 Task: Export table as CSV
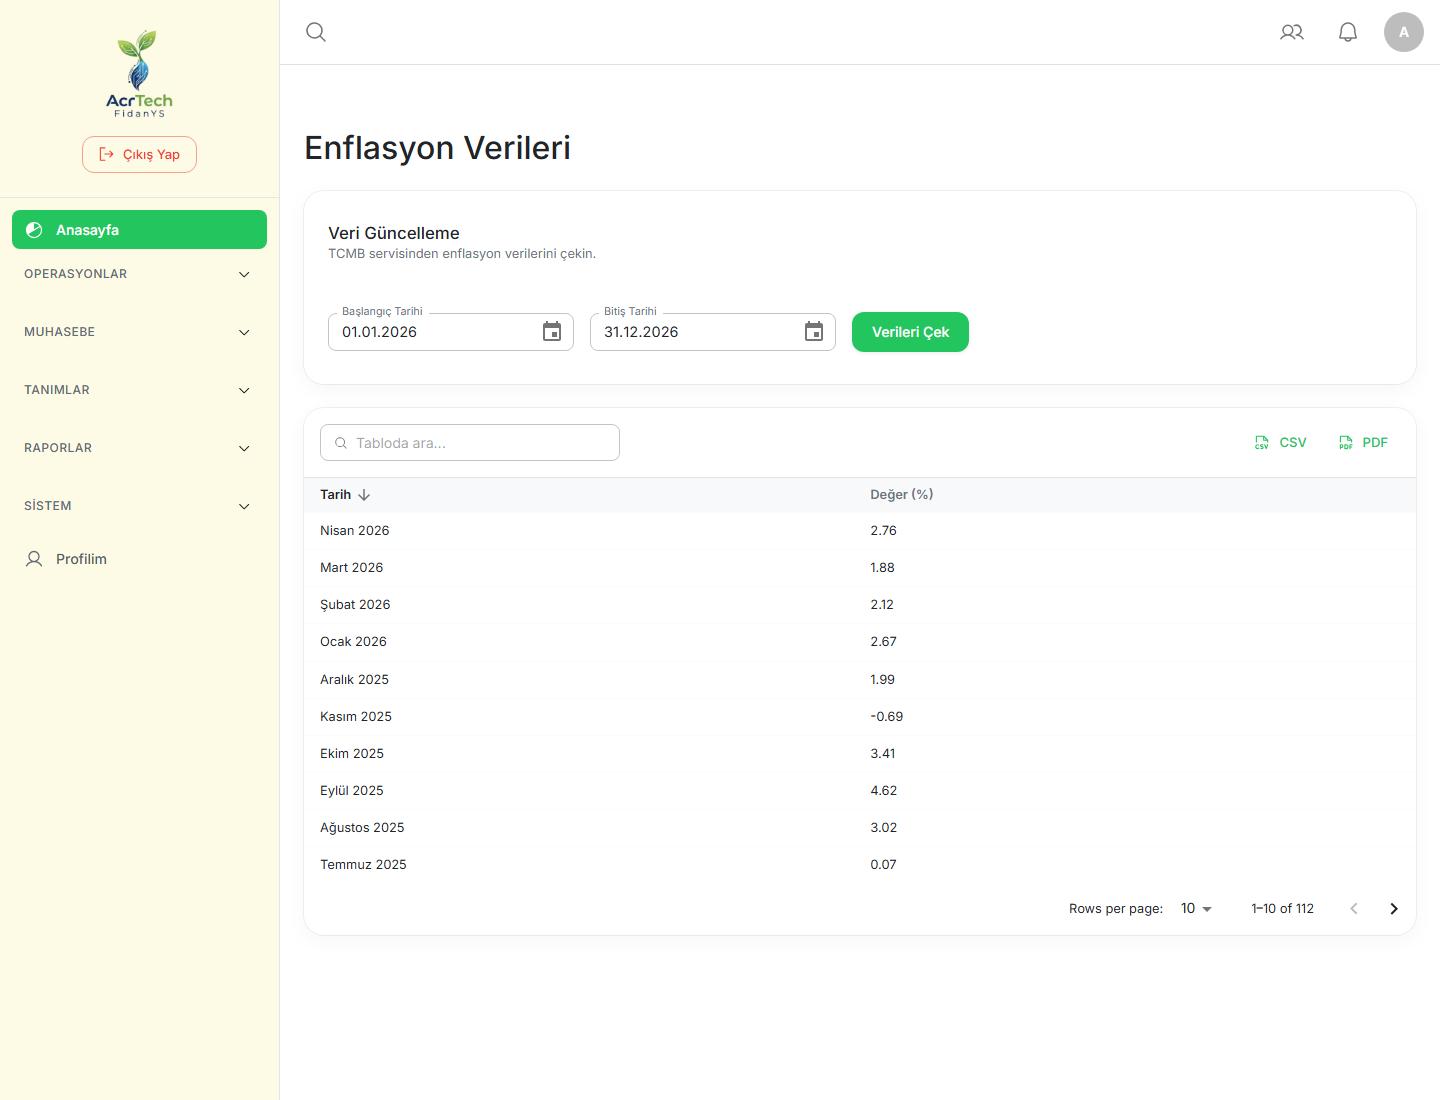click(x=1281, y=442)
